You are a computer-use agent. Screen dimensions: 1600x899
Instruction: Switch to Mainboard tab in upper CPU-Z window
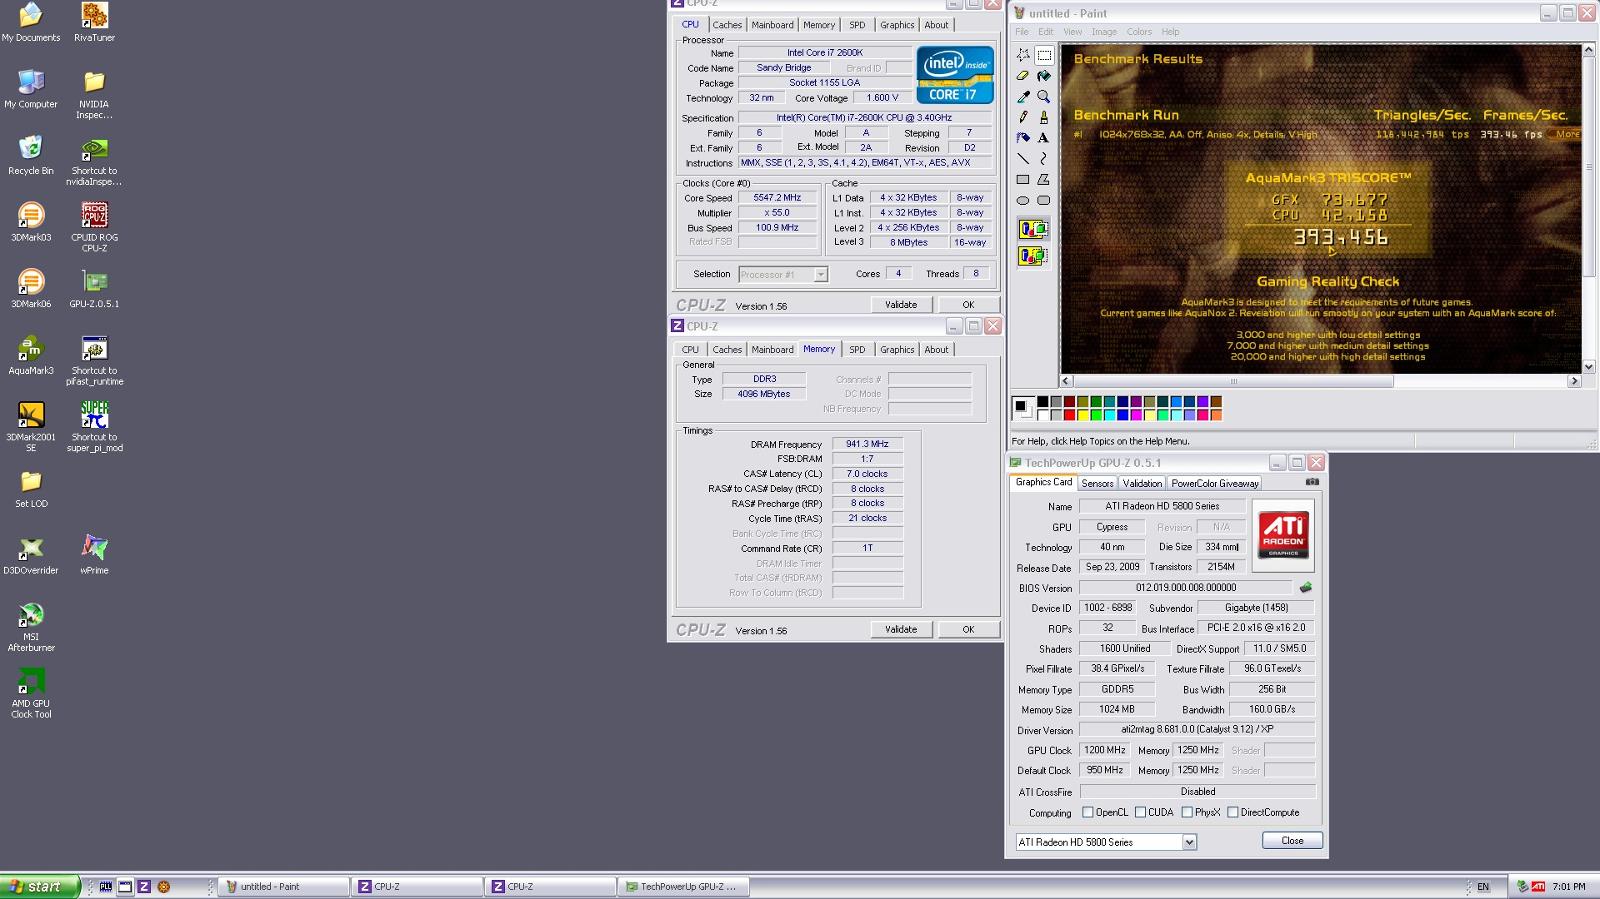click(x=772, y=25)
